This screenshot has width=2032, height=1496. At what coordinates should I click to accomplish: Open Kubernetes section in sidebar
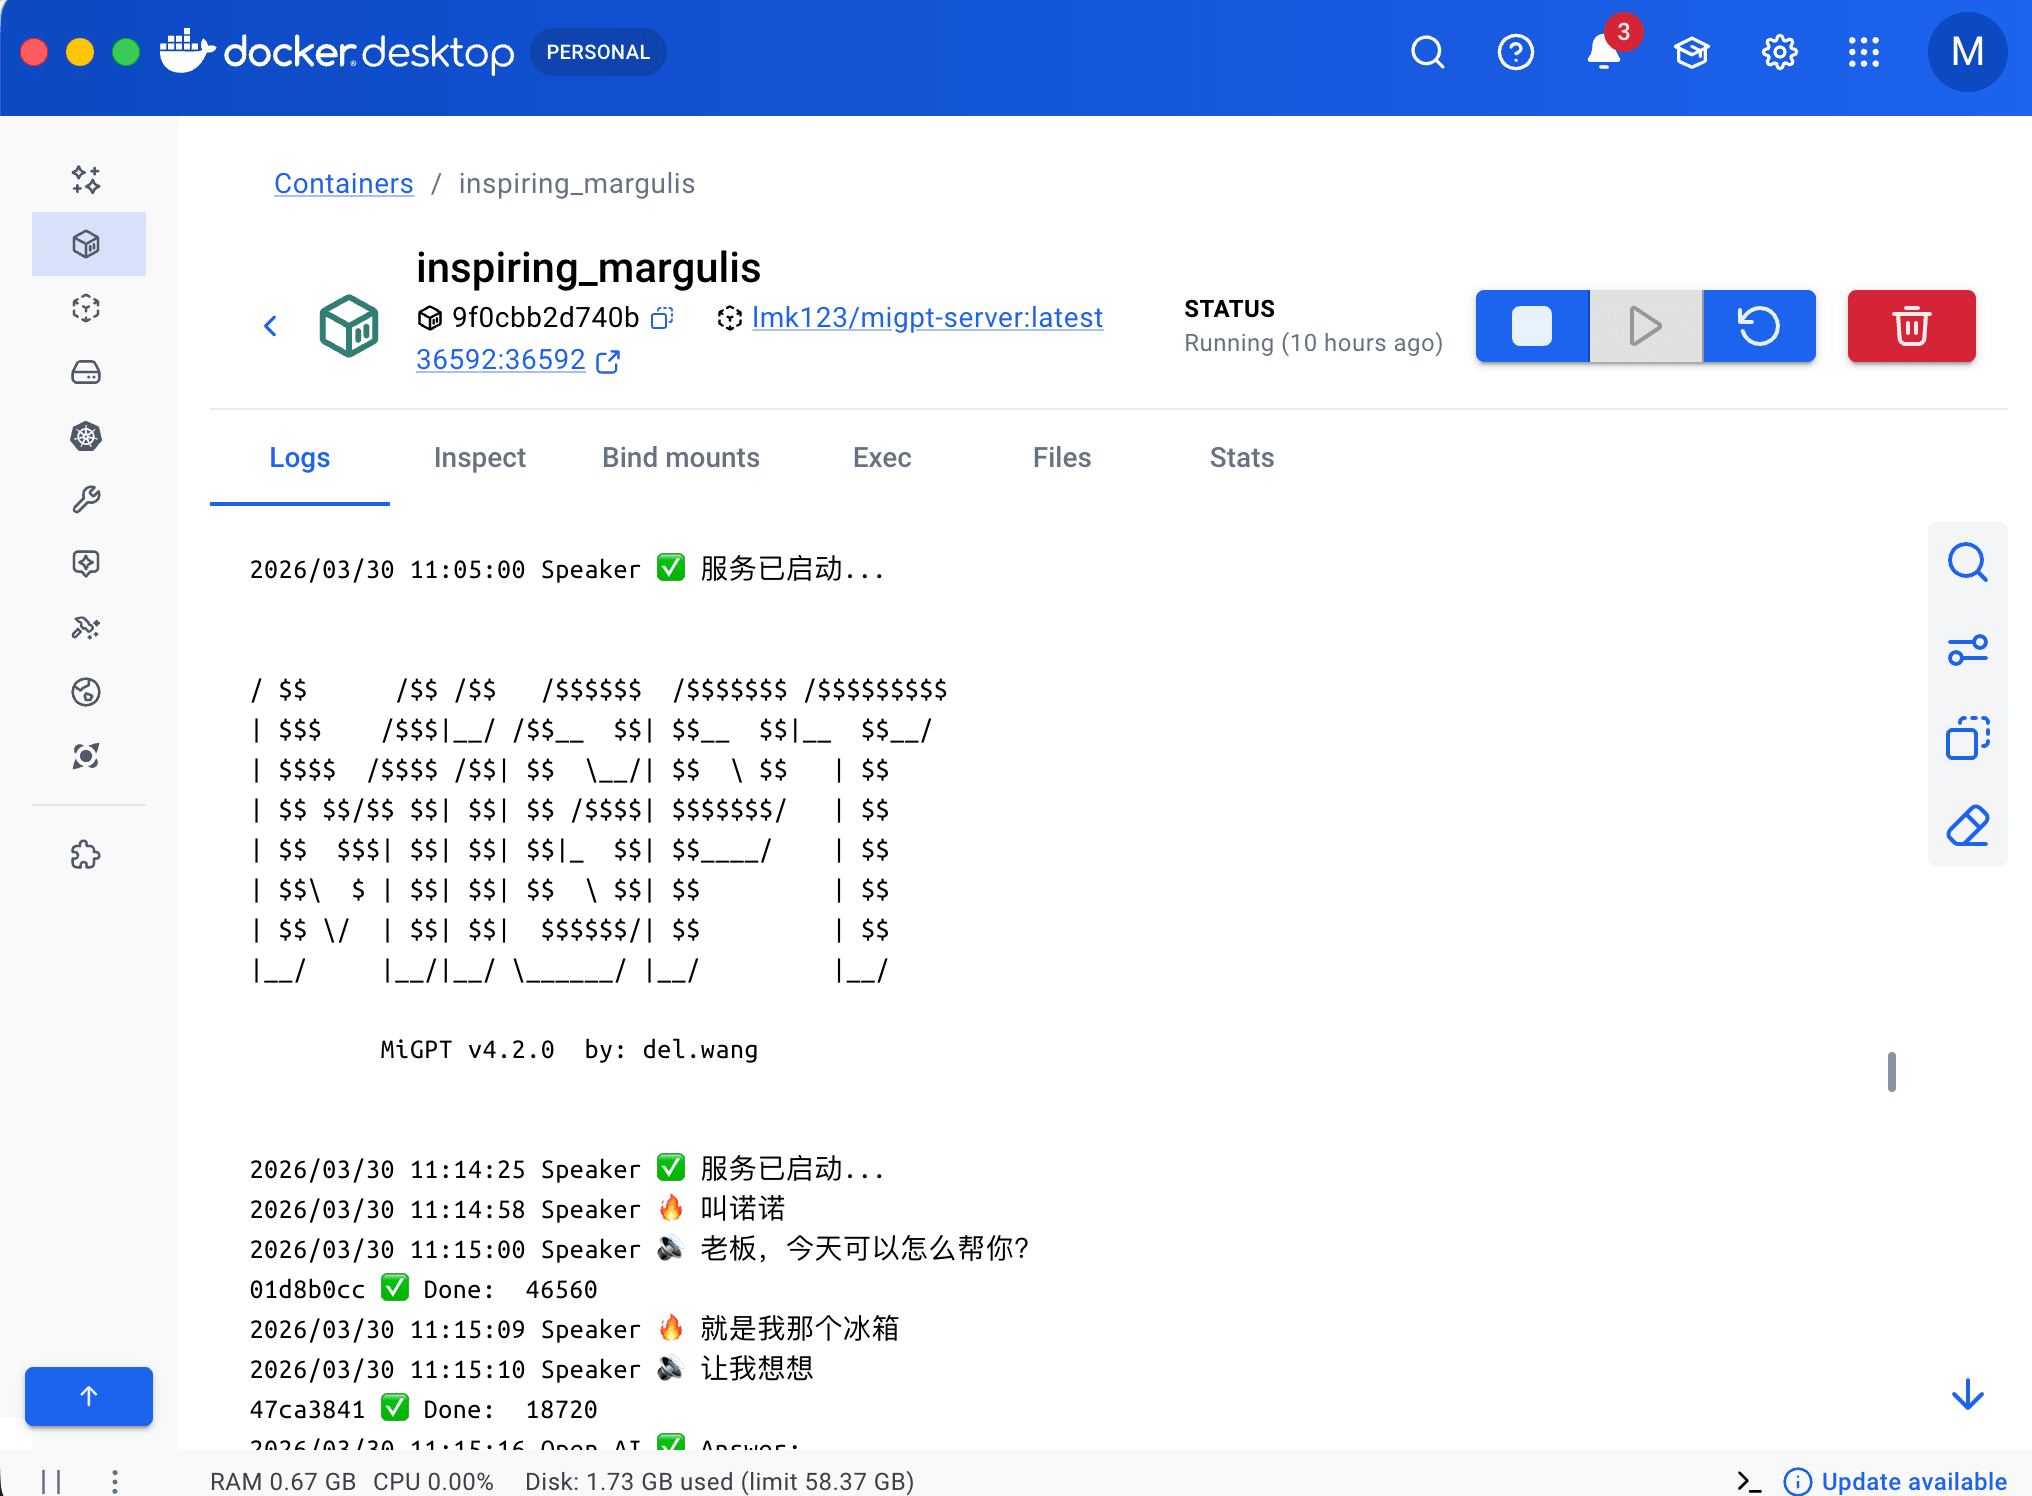tap(86, 436)
